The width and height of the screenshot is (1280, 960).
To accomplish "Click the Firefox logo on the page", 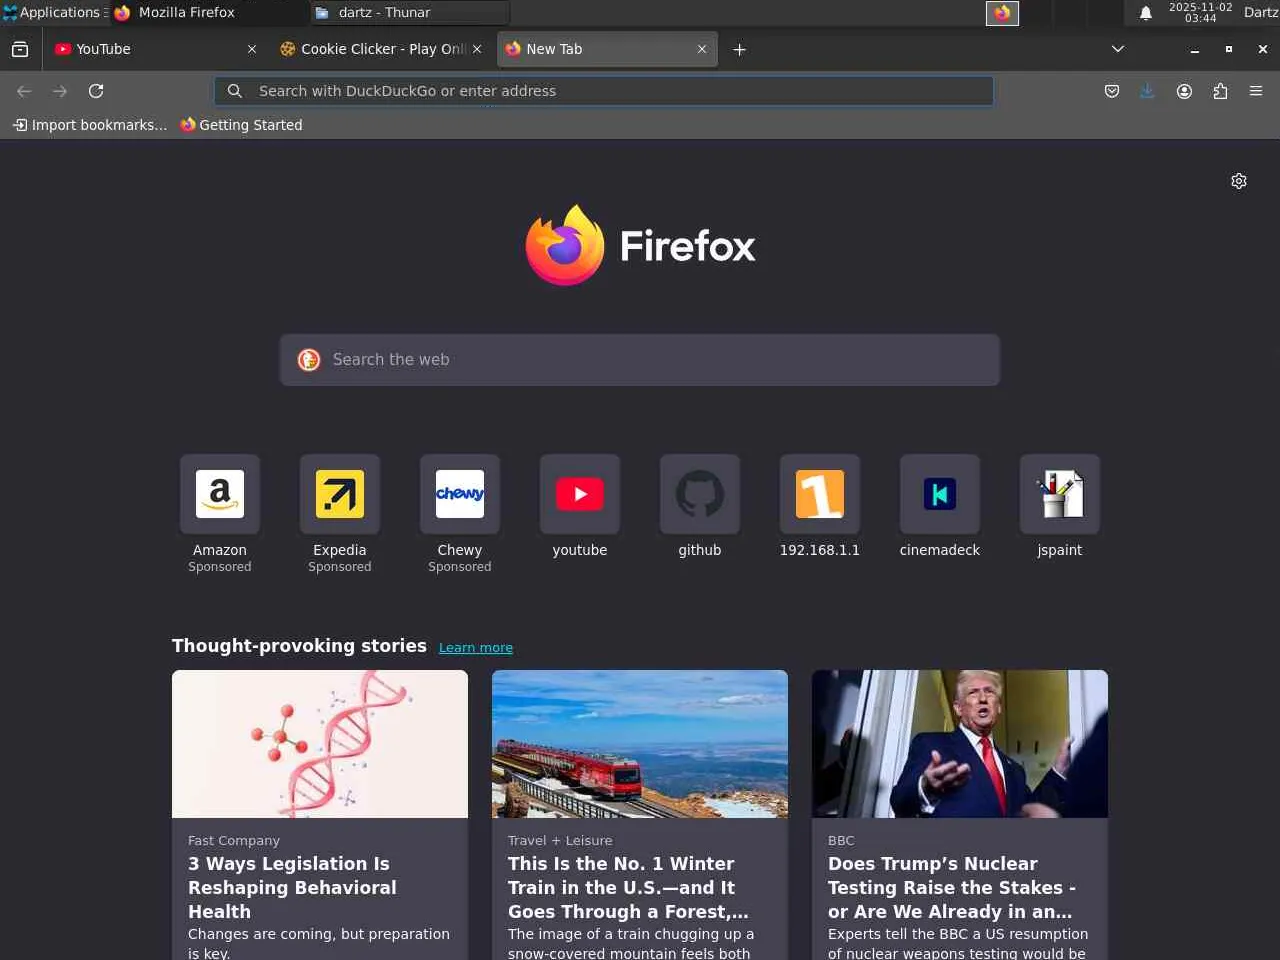I will [x=640, y=245].
